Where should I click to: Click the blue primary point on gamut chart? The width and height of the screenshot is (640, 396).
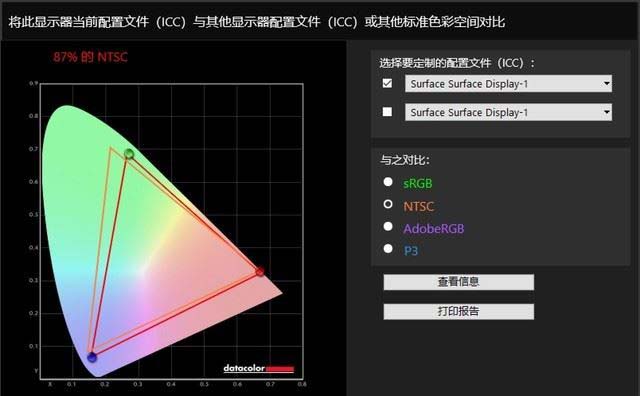tap(92, 357)
